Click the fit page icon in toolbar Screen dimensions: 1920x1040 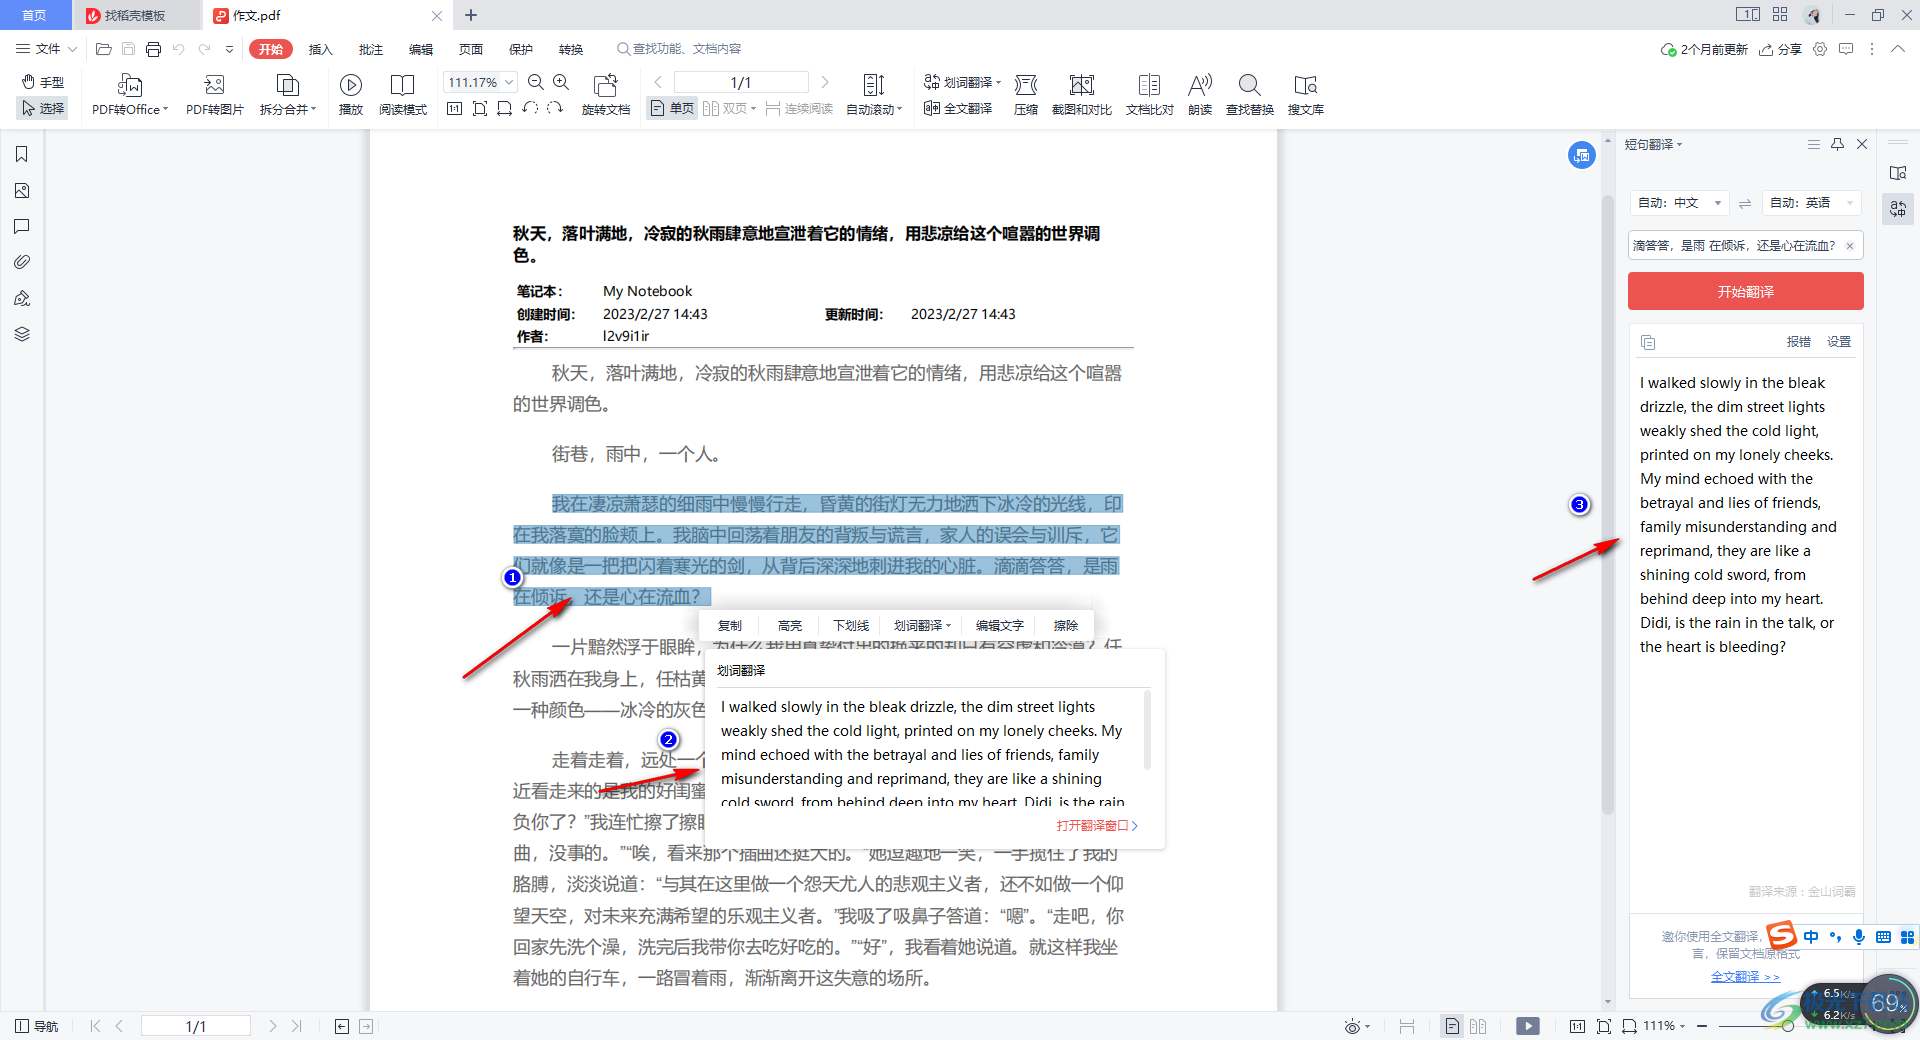point(480,108)
